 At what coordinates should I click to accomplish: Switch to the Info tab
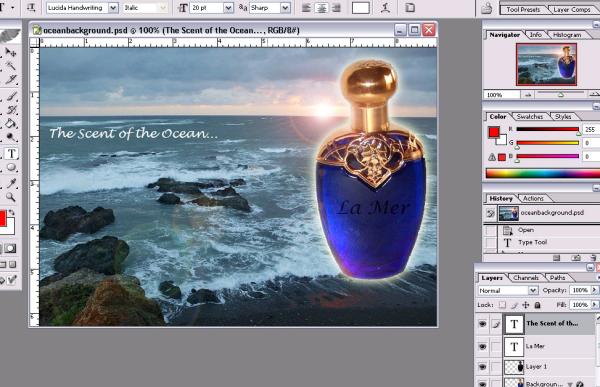(x=536, y=35)
